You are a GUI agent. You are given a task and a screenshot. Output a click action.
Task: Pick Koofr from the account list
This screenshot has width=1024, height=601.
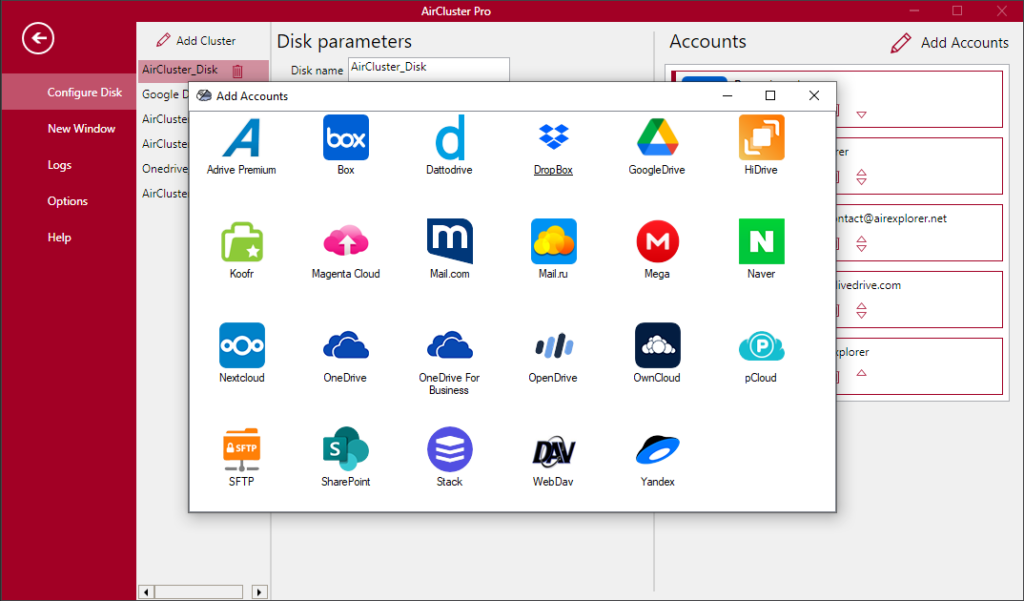pyautogui.click(x=242, y=249)
